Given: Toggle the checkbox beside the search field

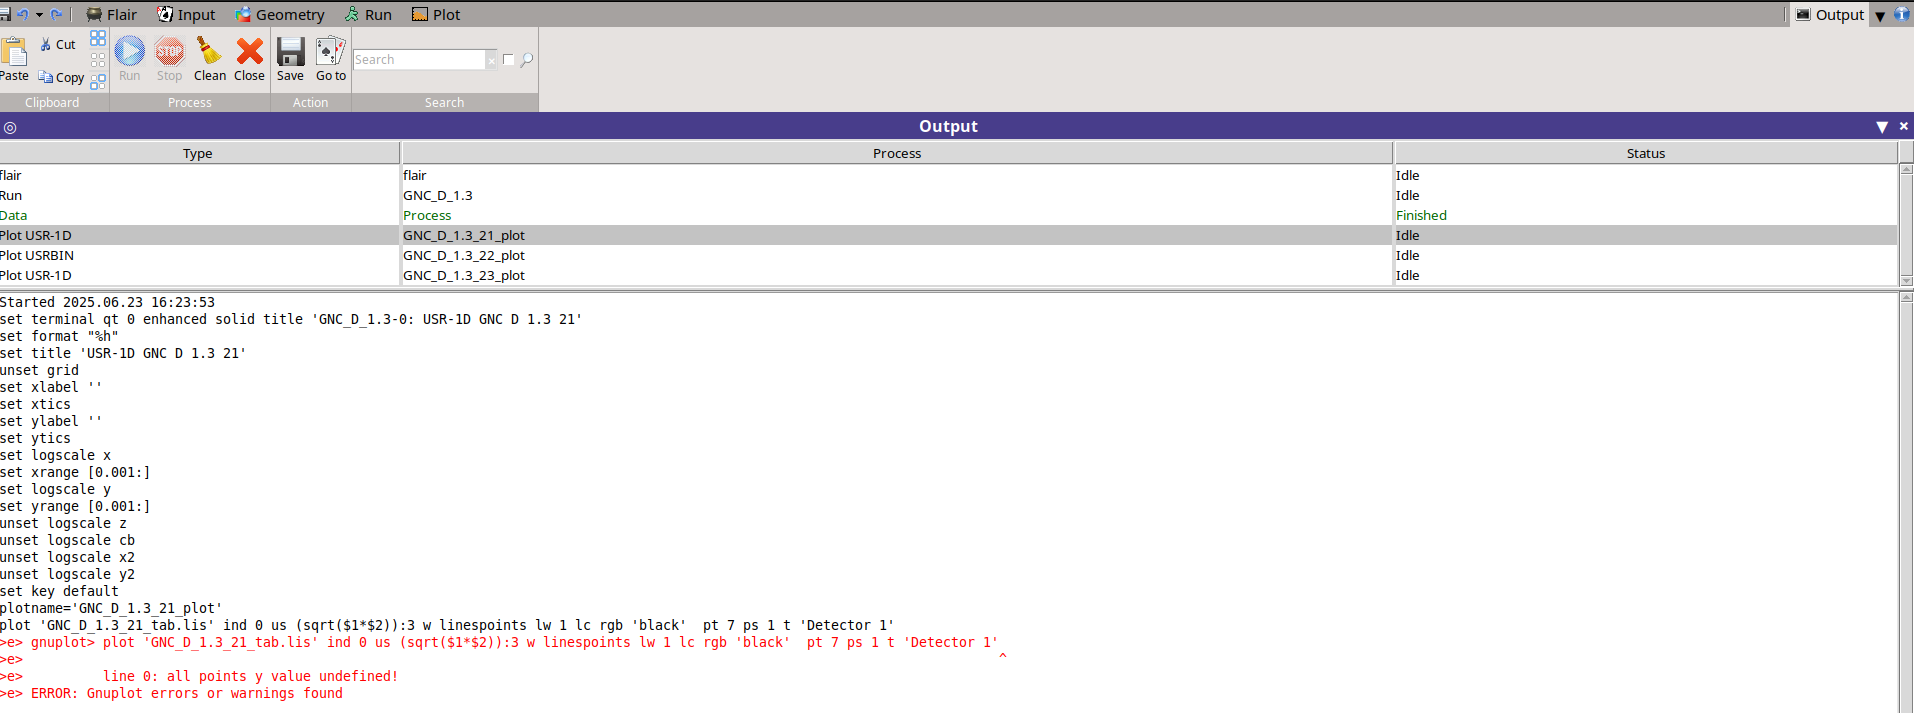Looking at the screenshot, I should pyautogui.click(x=508, y=60).
